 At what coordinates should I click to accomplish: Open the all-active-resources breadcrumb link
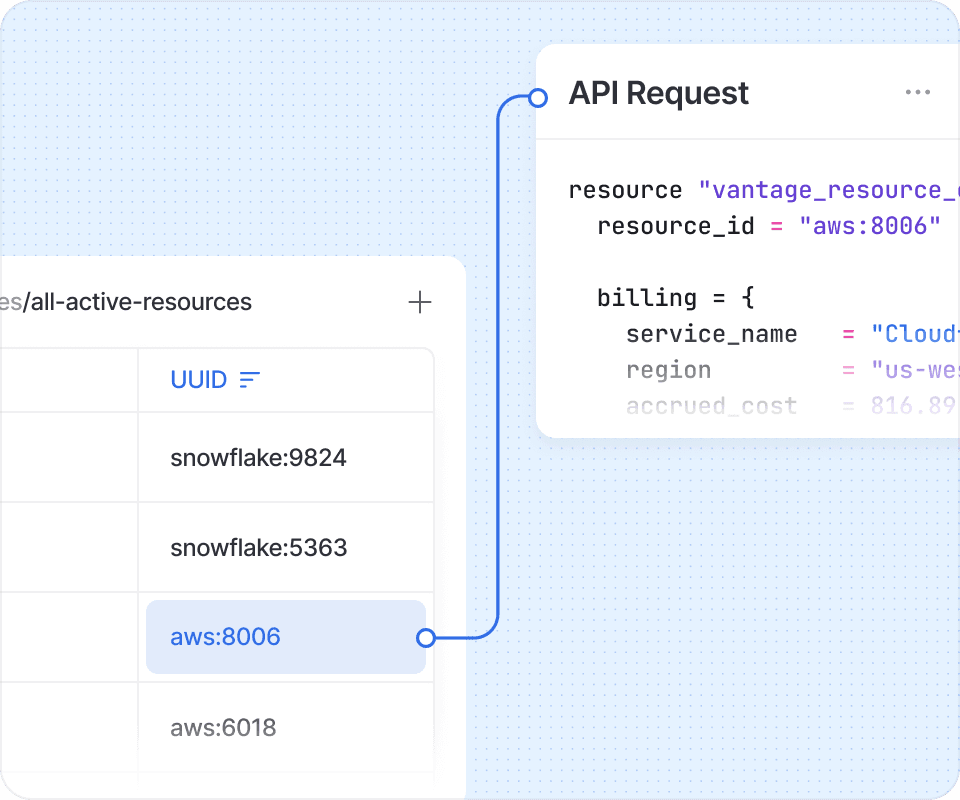click(x=141, y=302)
